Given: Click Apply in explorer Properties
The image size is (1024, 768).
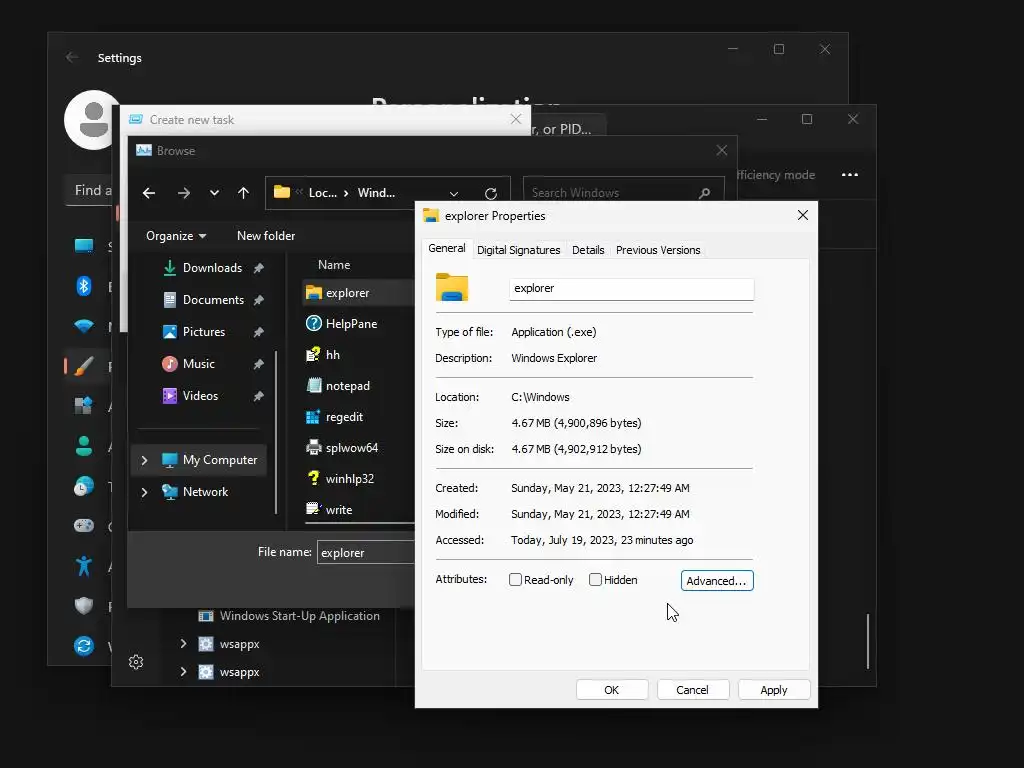Looking at the screenshot, I should click(774, 690).
